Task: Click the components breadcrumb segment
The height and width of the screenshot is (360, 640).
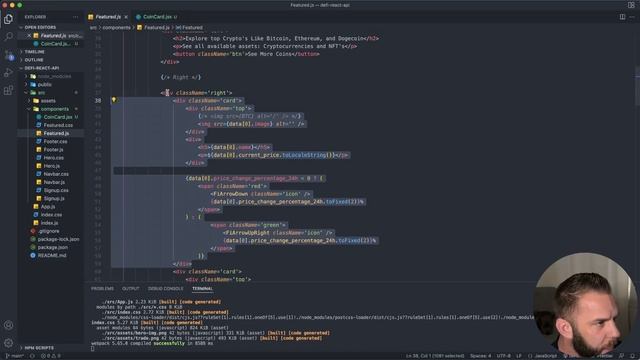Action: pyautogui.click(x=116, y=28)
